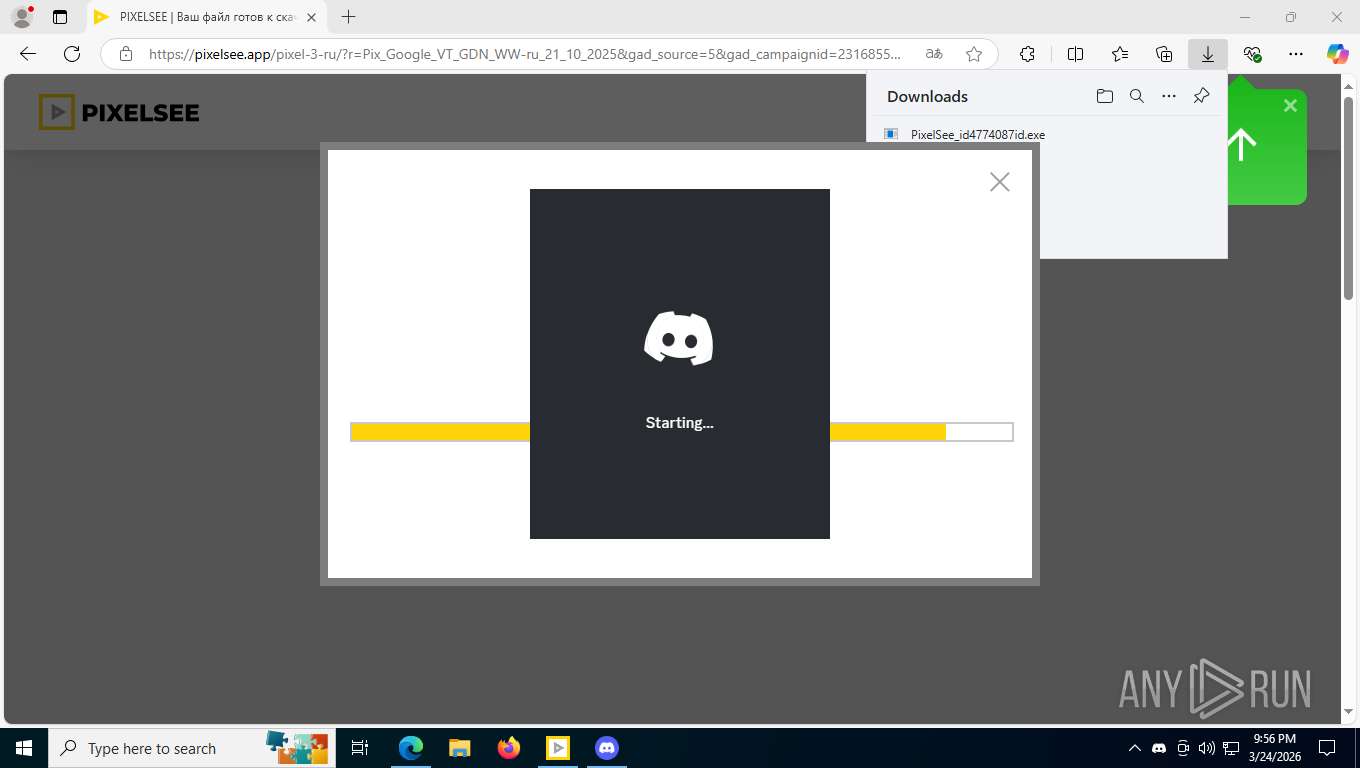Viewport: 1360px width, 768px height.
Task: Go back to previous page
Action: (28, 54)
